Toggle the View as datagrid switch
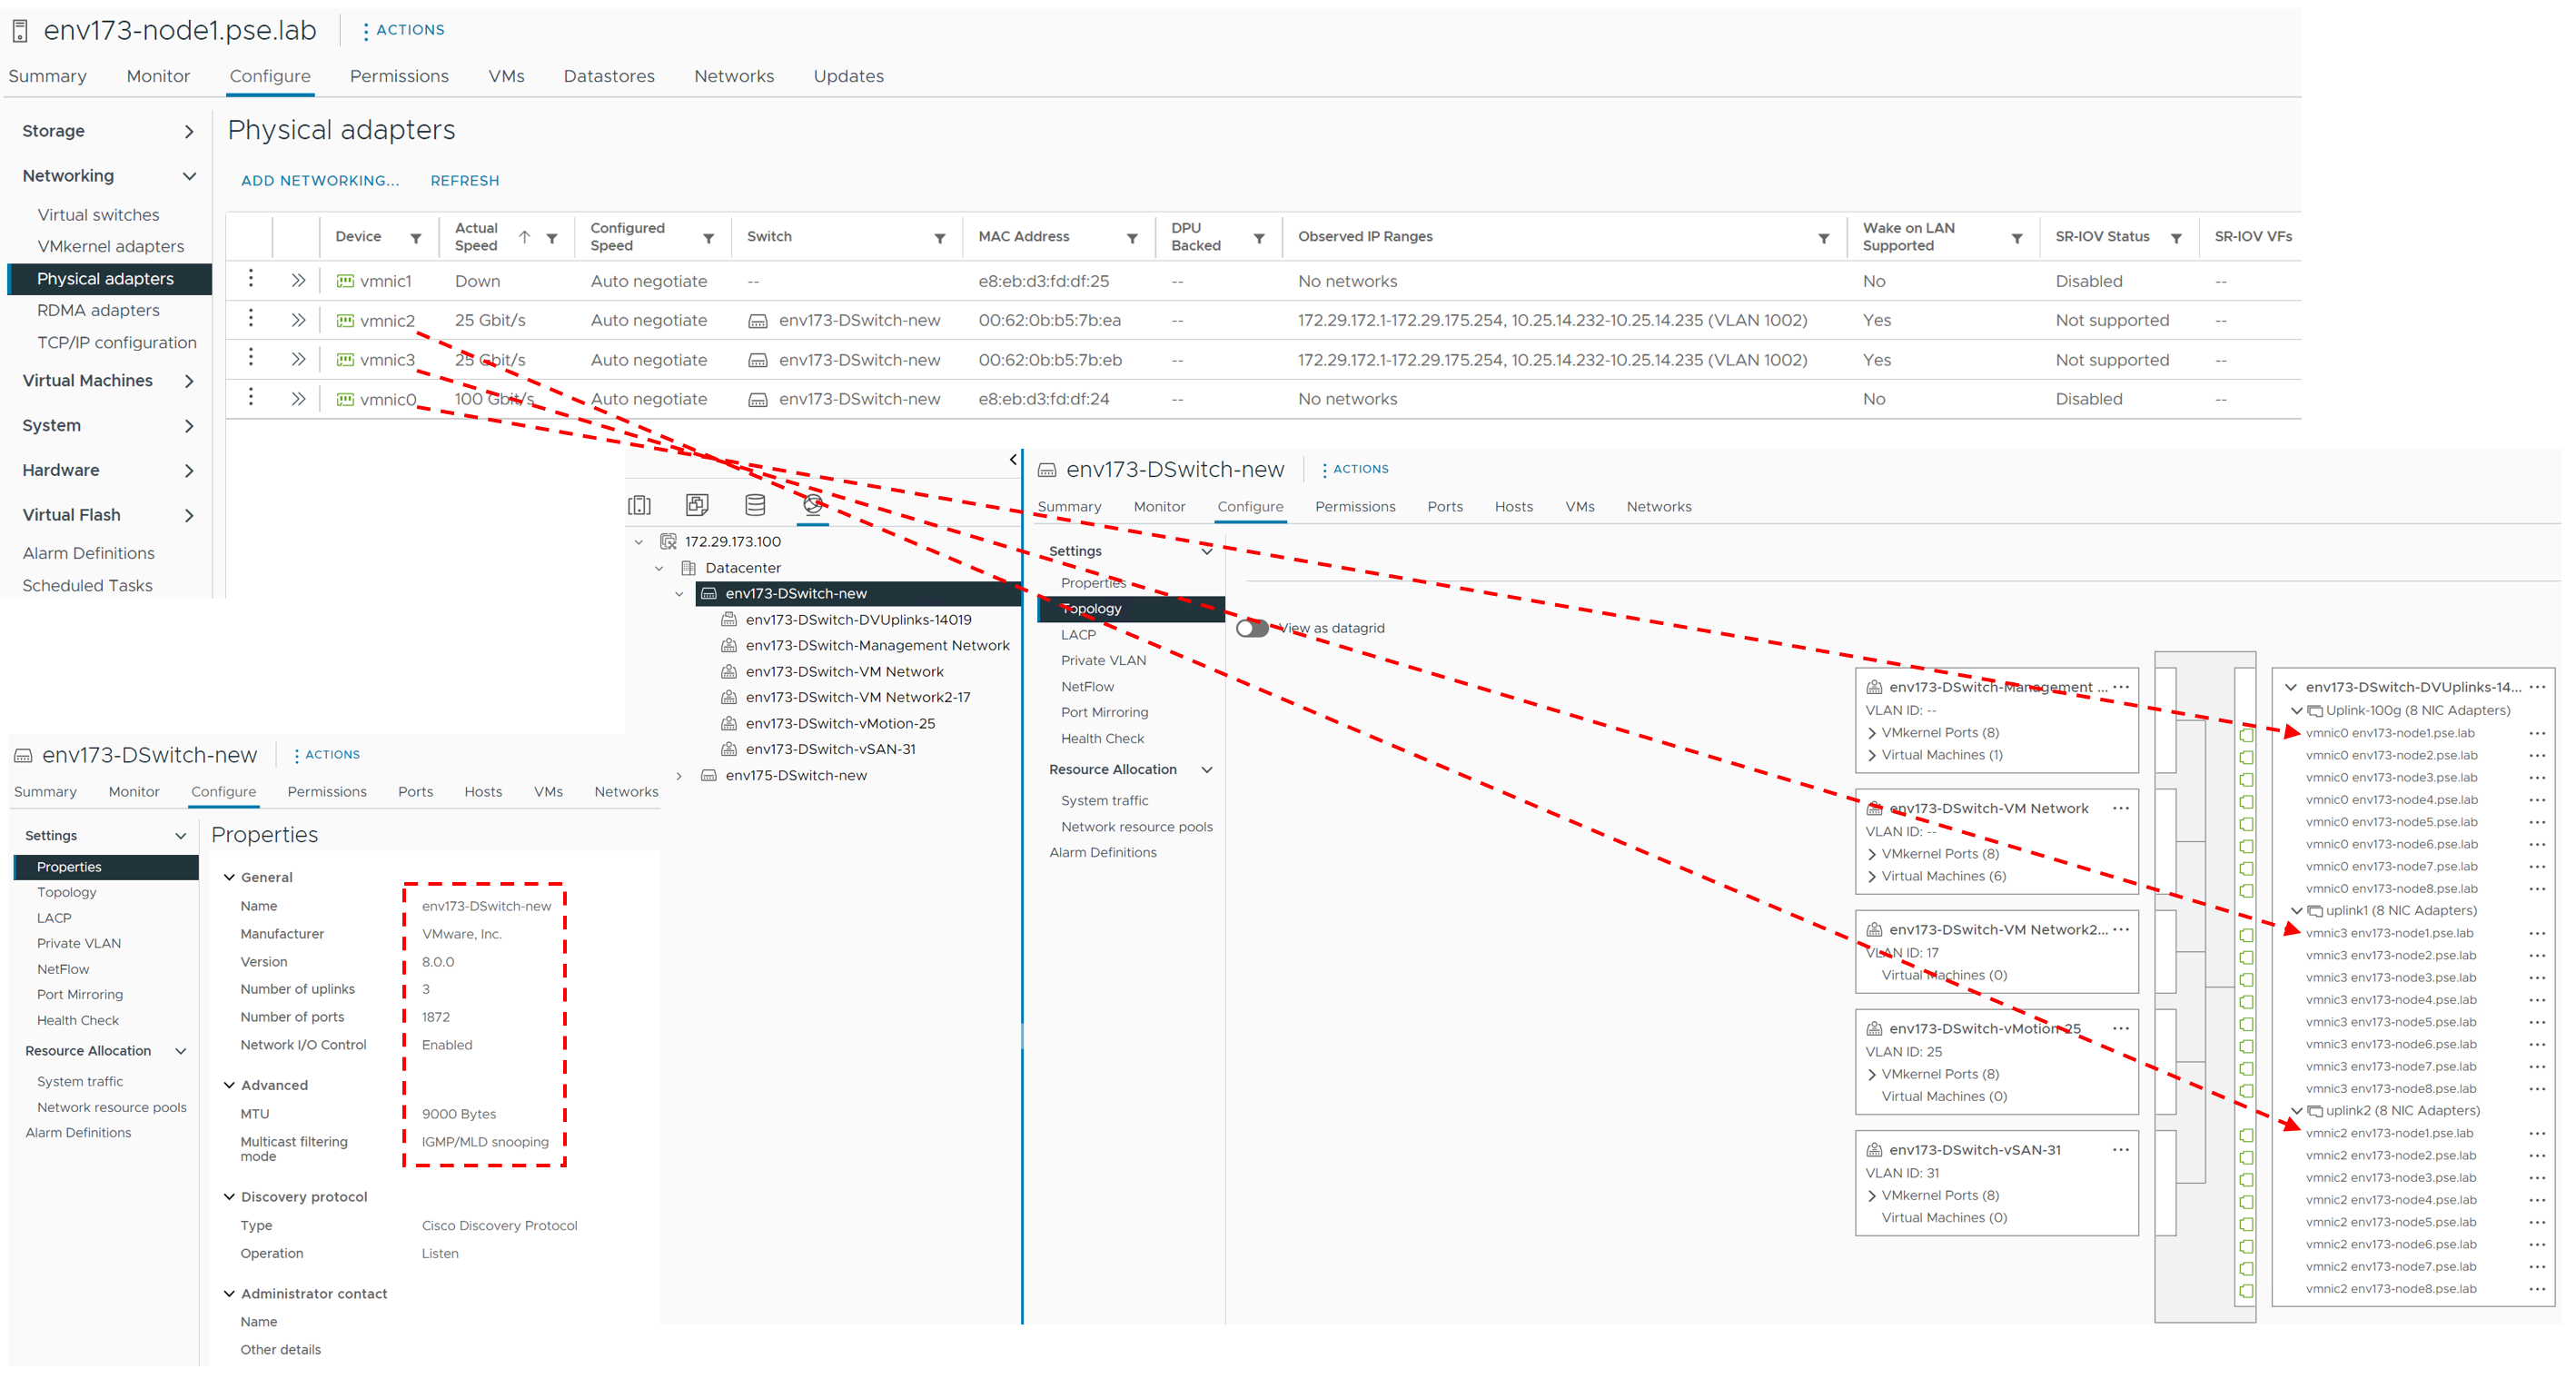Viewport: 2576px width, 1379px height. click(x=1252, y=629)
